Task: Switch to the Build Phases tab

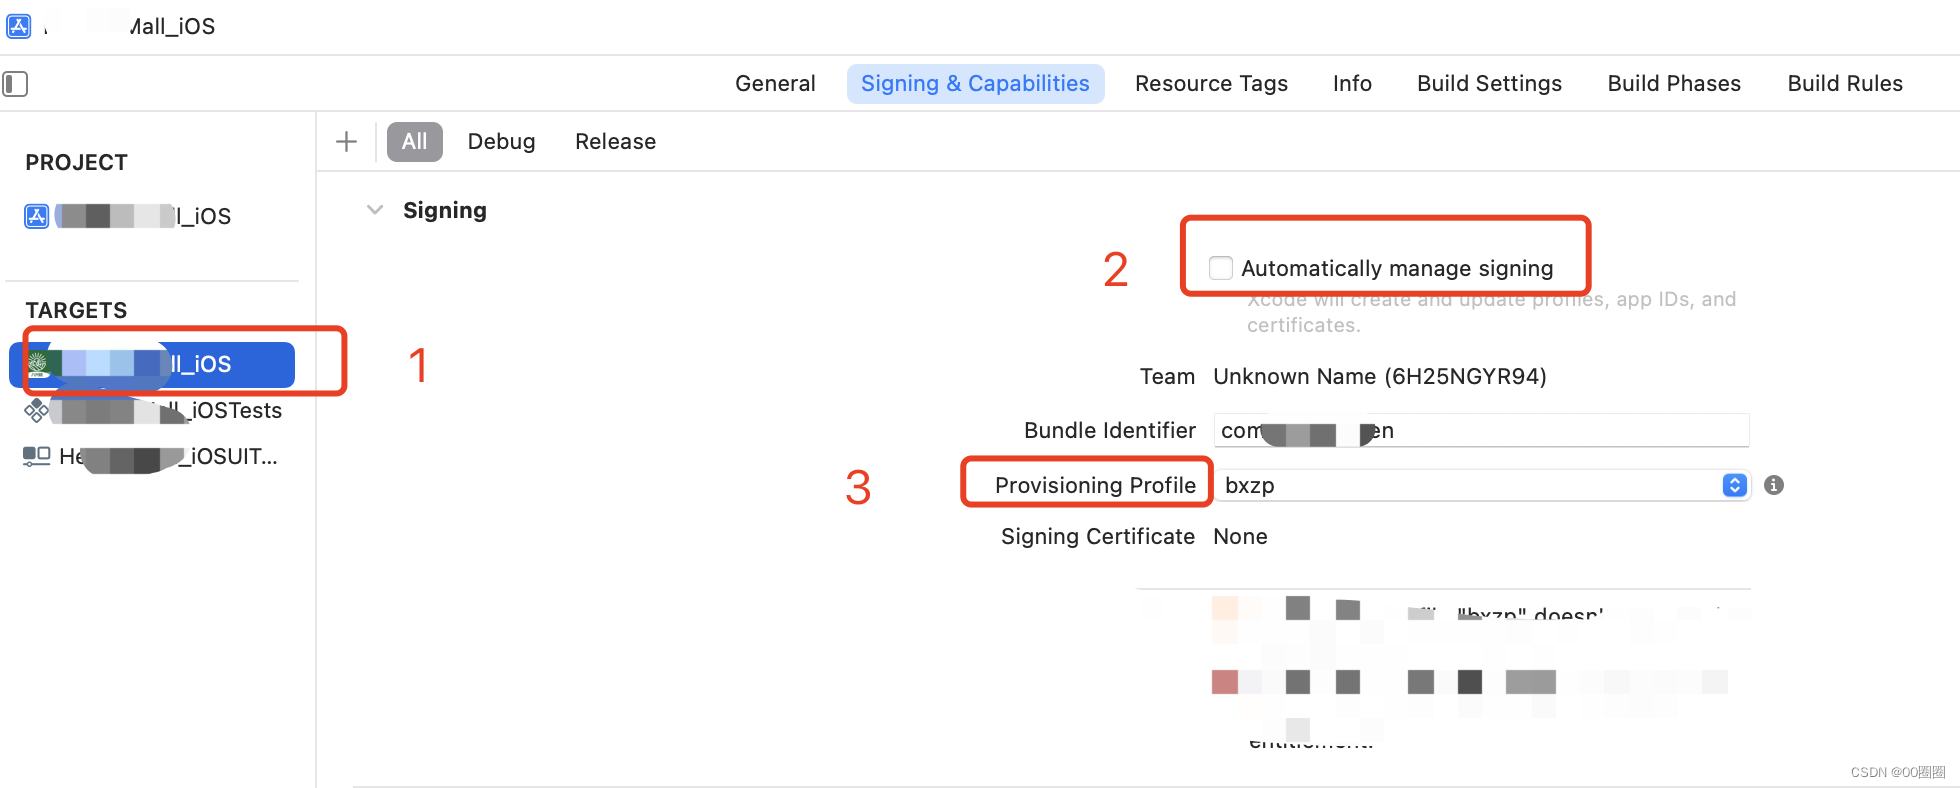Action: click(1674, 84)
